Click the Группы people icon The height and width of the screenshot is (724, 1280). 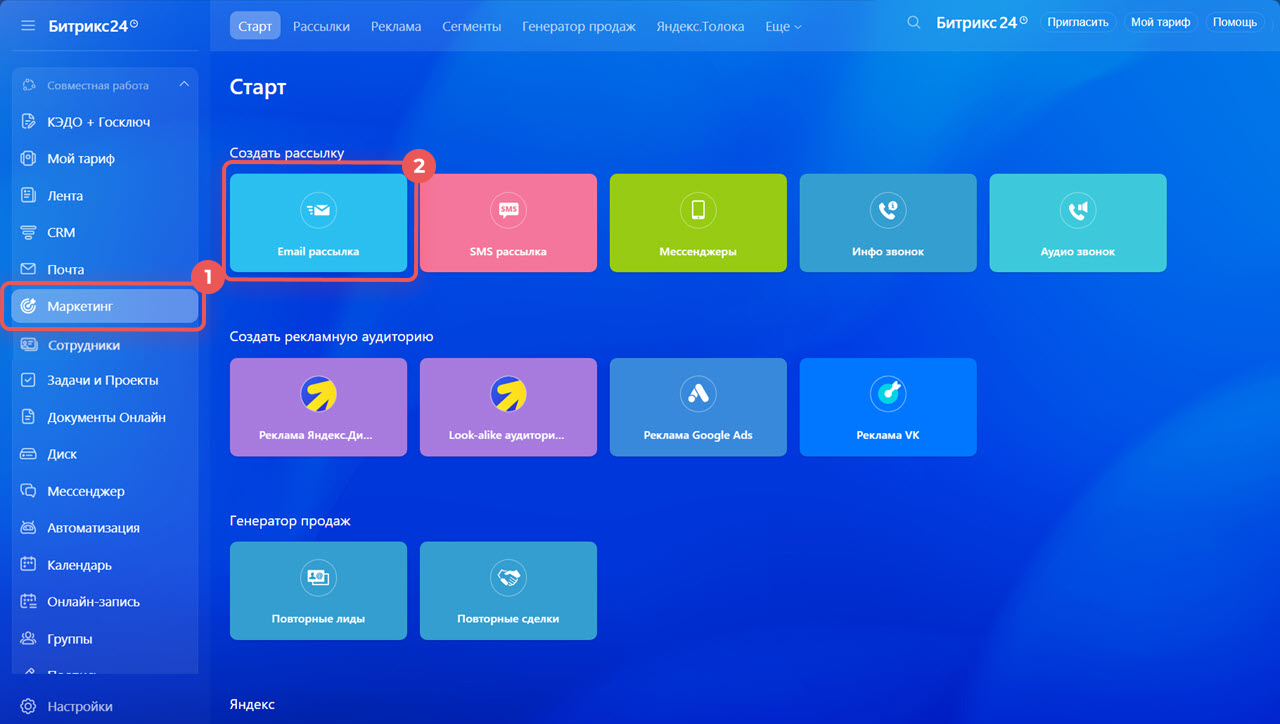click(28, 639)
